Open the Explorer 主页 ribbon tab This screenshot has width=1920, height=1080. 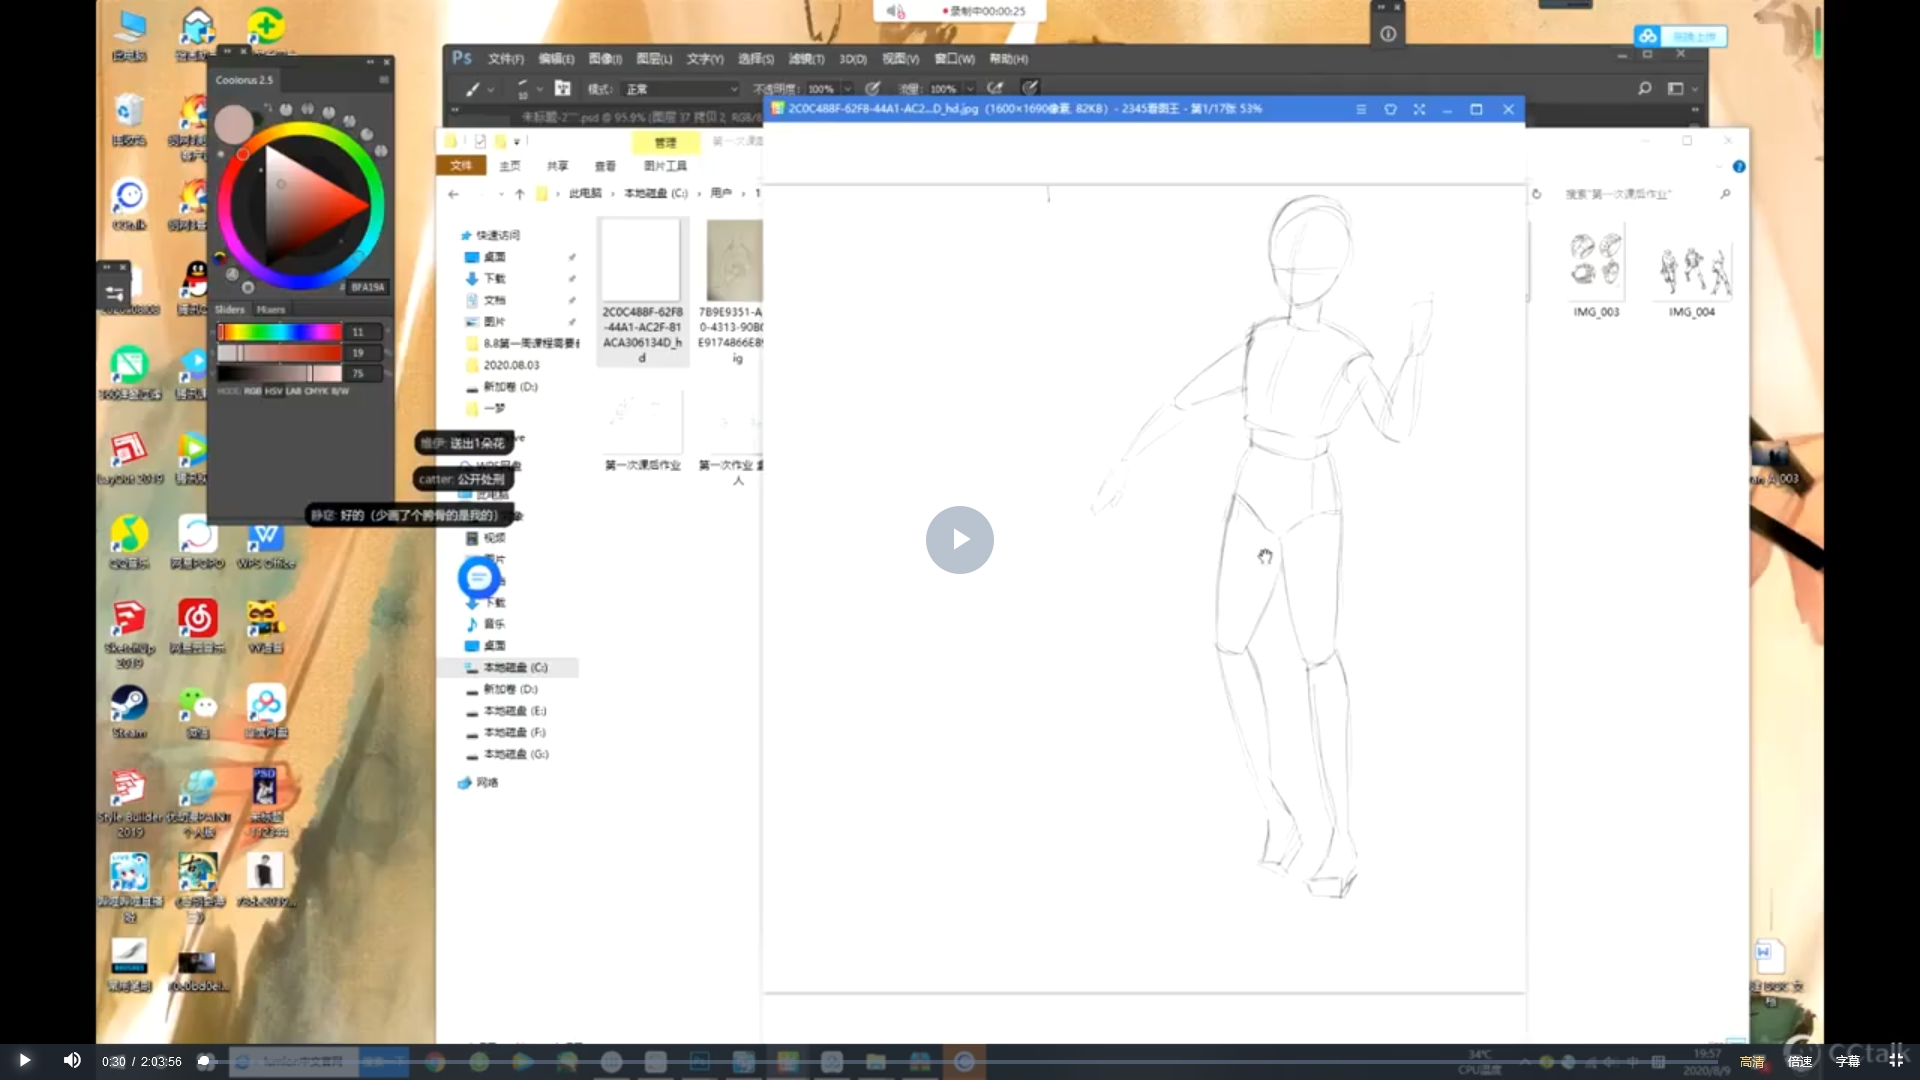[x=510, y=166]
